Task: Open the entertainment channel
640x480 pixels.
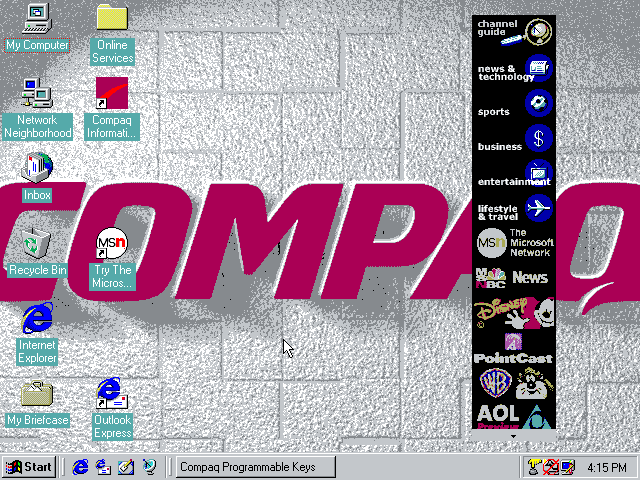Action: (514, 174)
